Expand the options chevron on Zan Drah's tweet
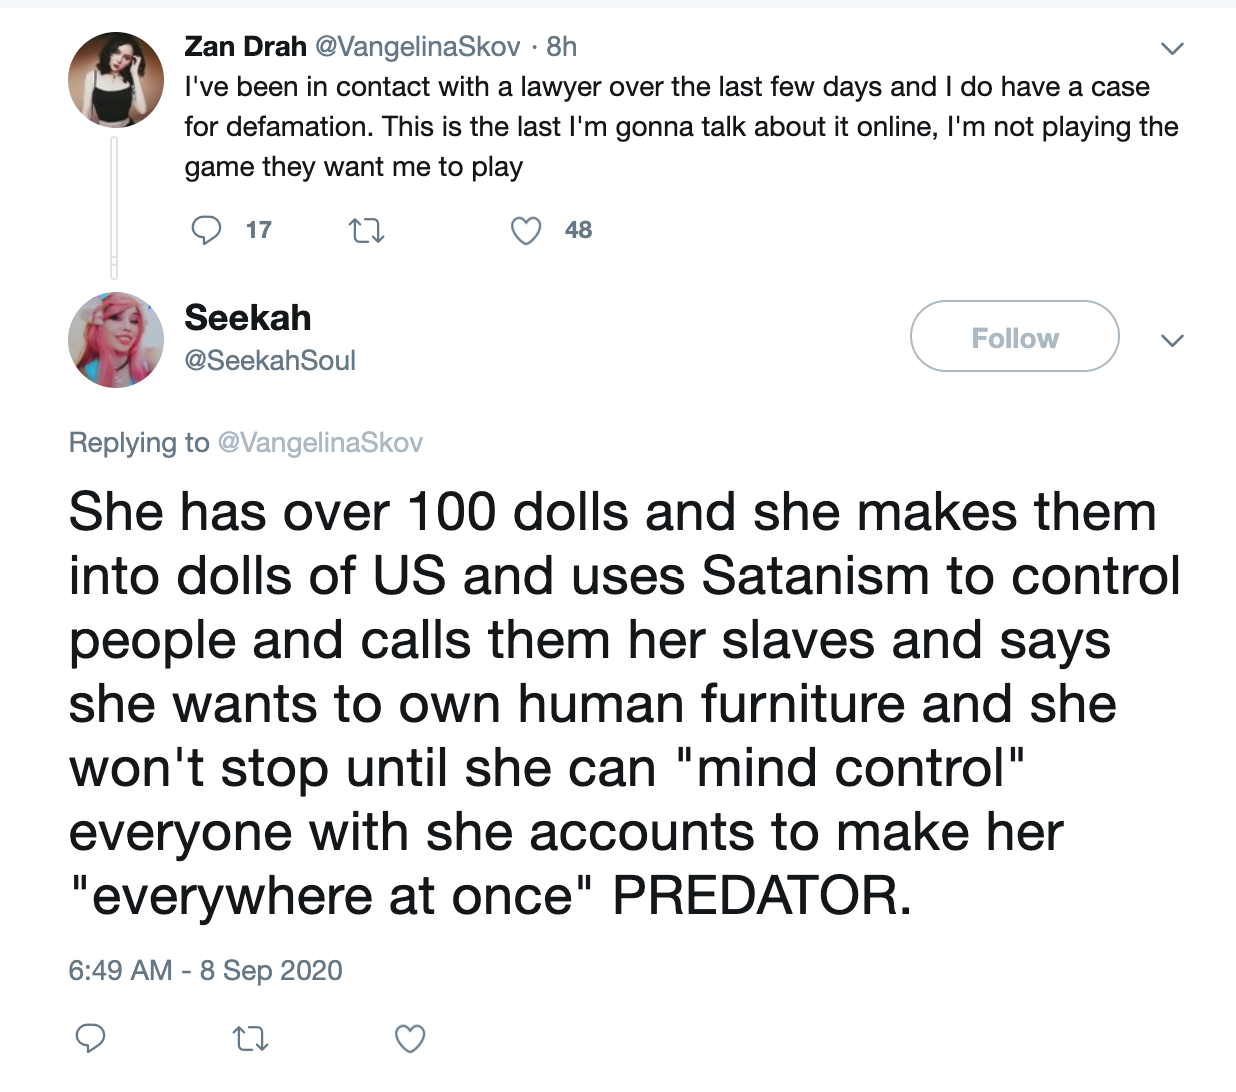The height and width of the screenshot is (1092, 1236). pos(1172,49)
